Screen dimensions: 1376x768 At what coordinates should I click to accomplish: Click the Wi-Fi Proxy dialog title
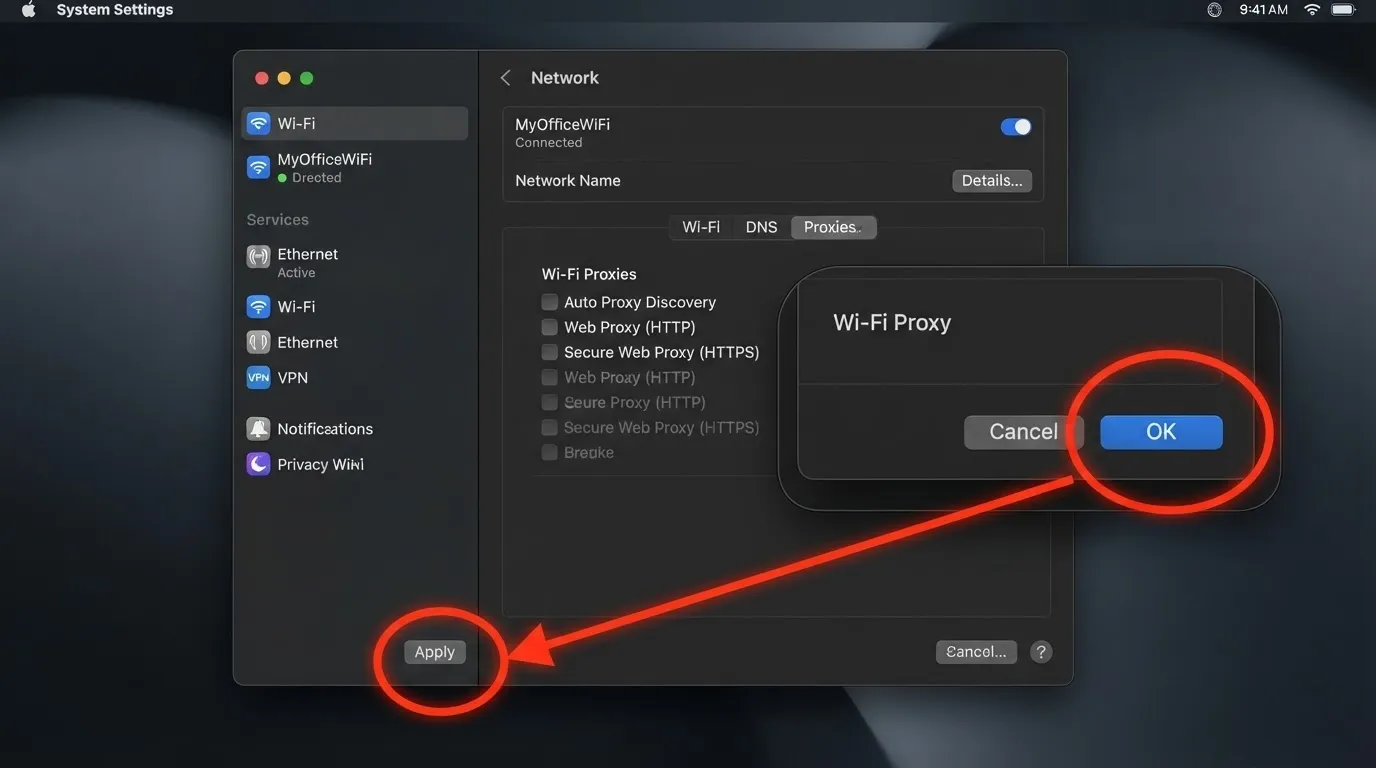point(892,323)
